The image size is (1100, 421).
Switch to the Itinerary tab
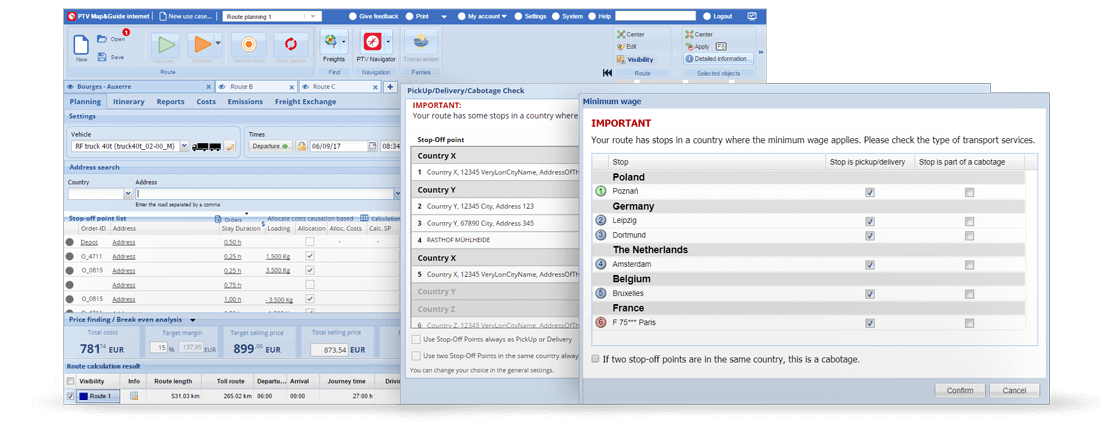[x=128, y=101]
